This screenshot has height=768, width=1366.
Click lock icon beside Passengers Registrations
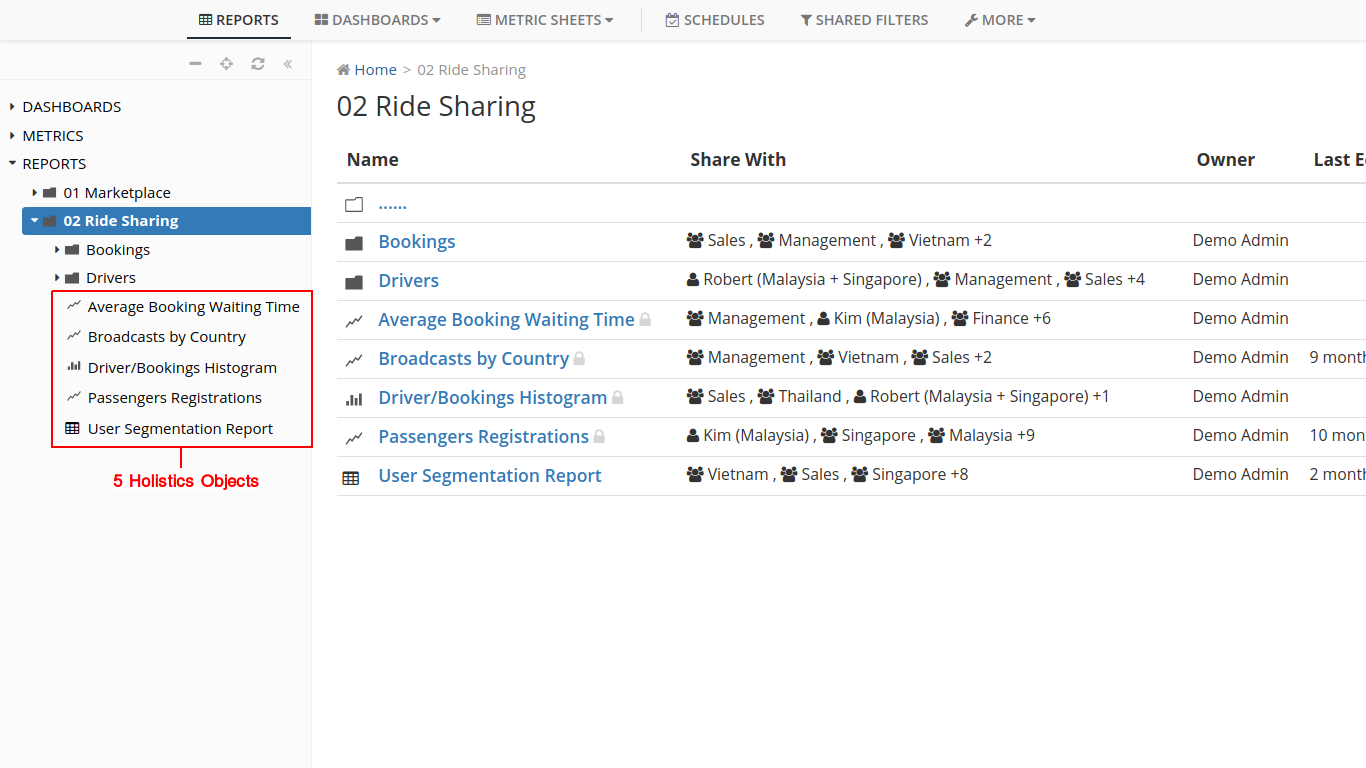click(599, 437)
